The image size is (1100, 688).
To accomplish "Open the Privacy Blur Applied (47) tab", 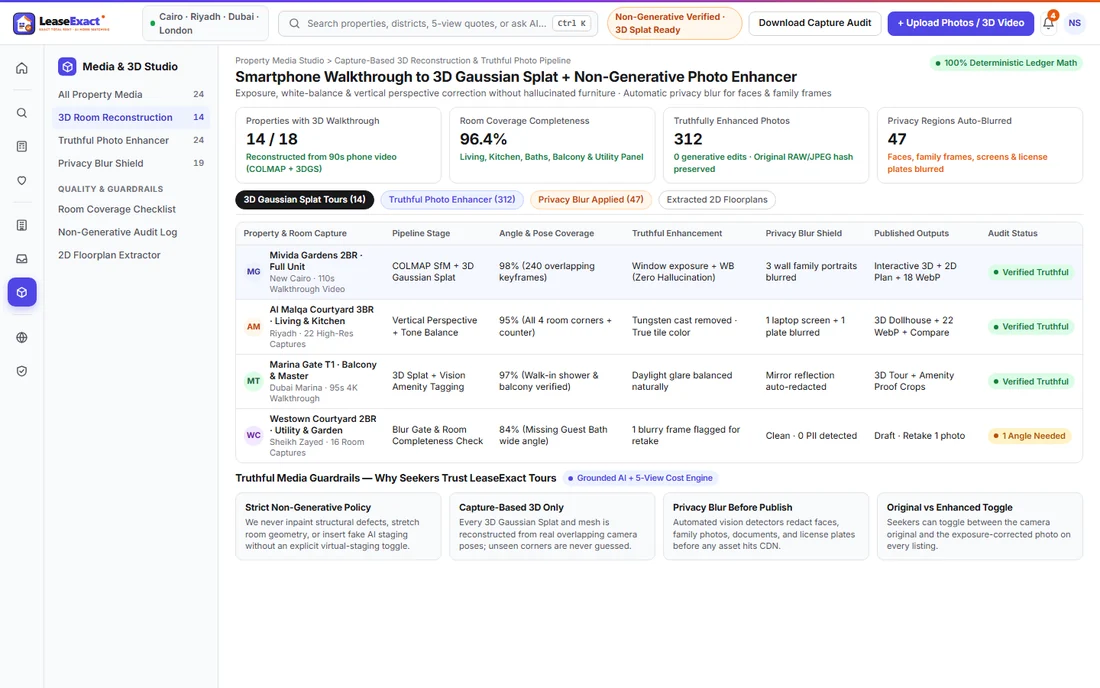I will (x=591, y=200).
